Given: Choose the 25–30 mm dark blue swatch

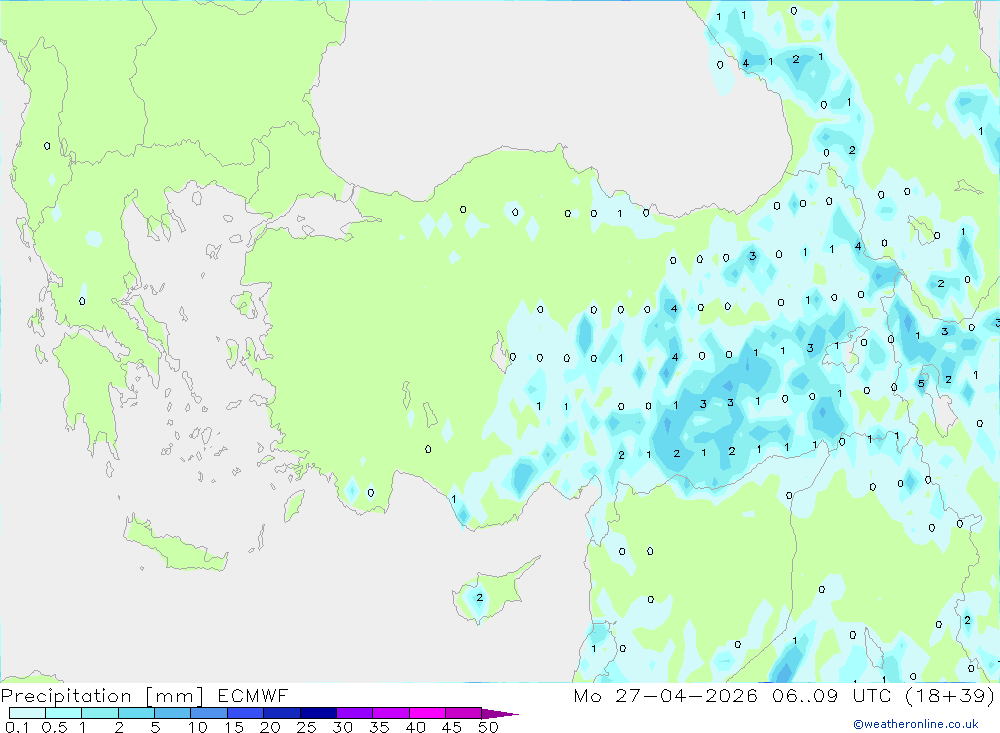Looking at the screenshot, I should [318, 713].
